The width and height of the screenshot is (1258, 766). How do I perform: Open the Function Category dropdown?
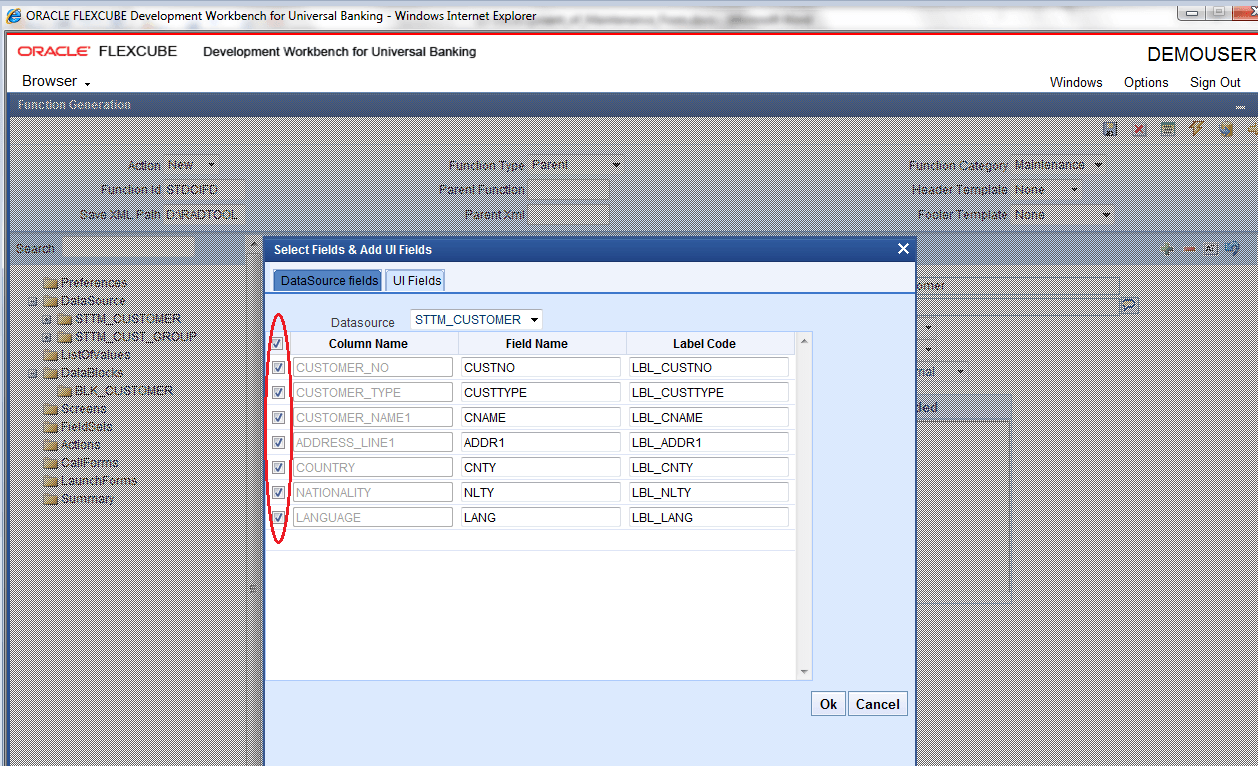pos(1059,165)
